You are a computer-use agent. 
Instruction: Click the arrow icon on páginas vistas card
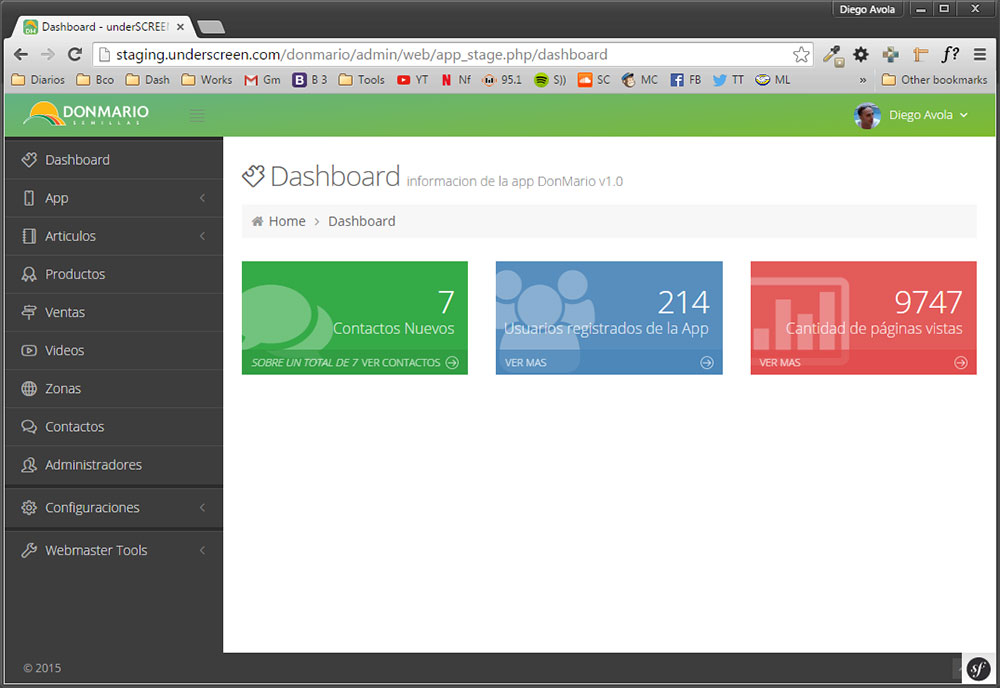coord(960,362)
